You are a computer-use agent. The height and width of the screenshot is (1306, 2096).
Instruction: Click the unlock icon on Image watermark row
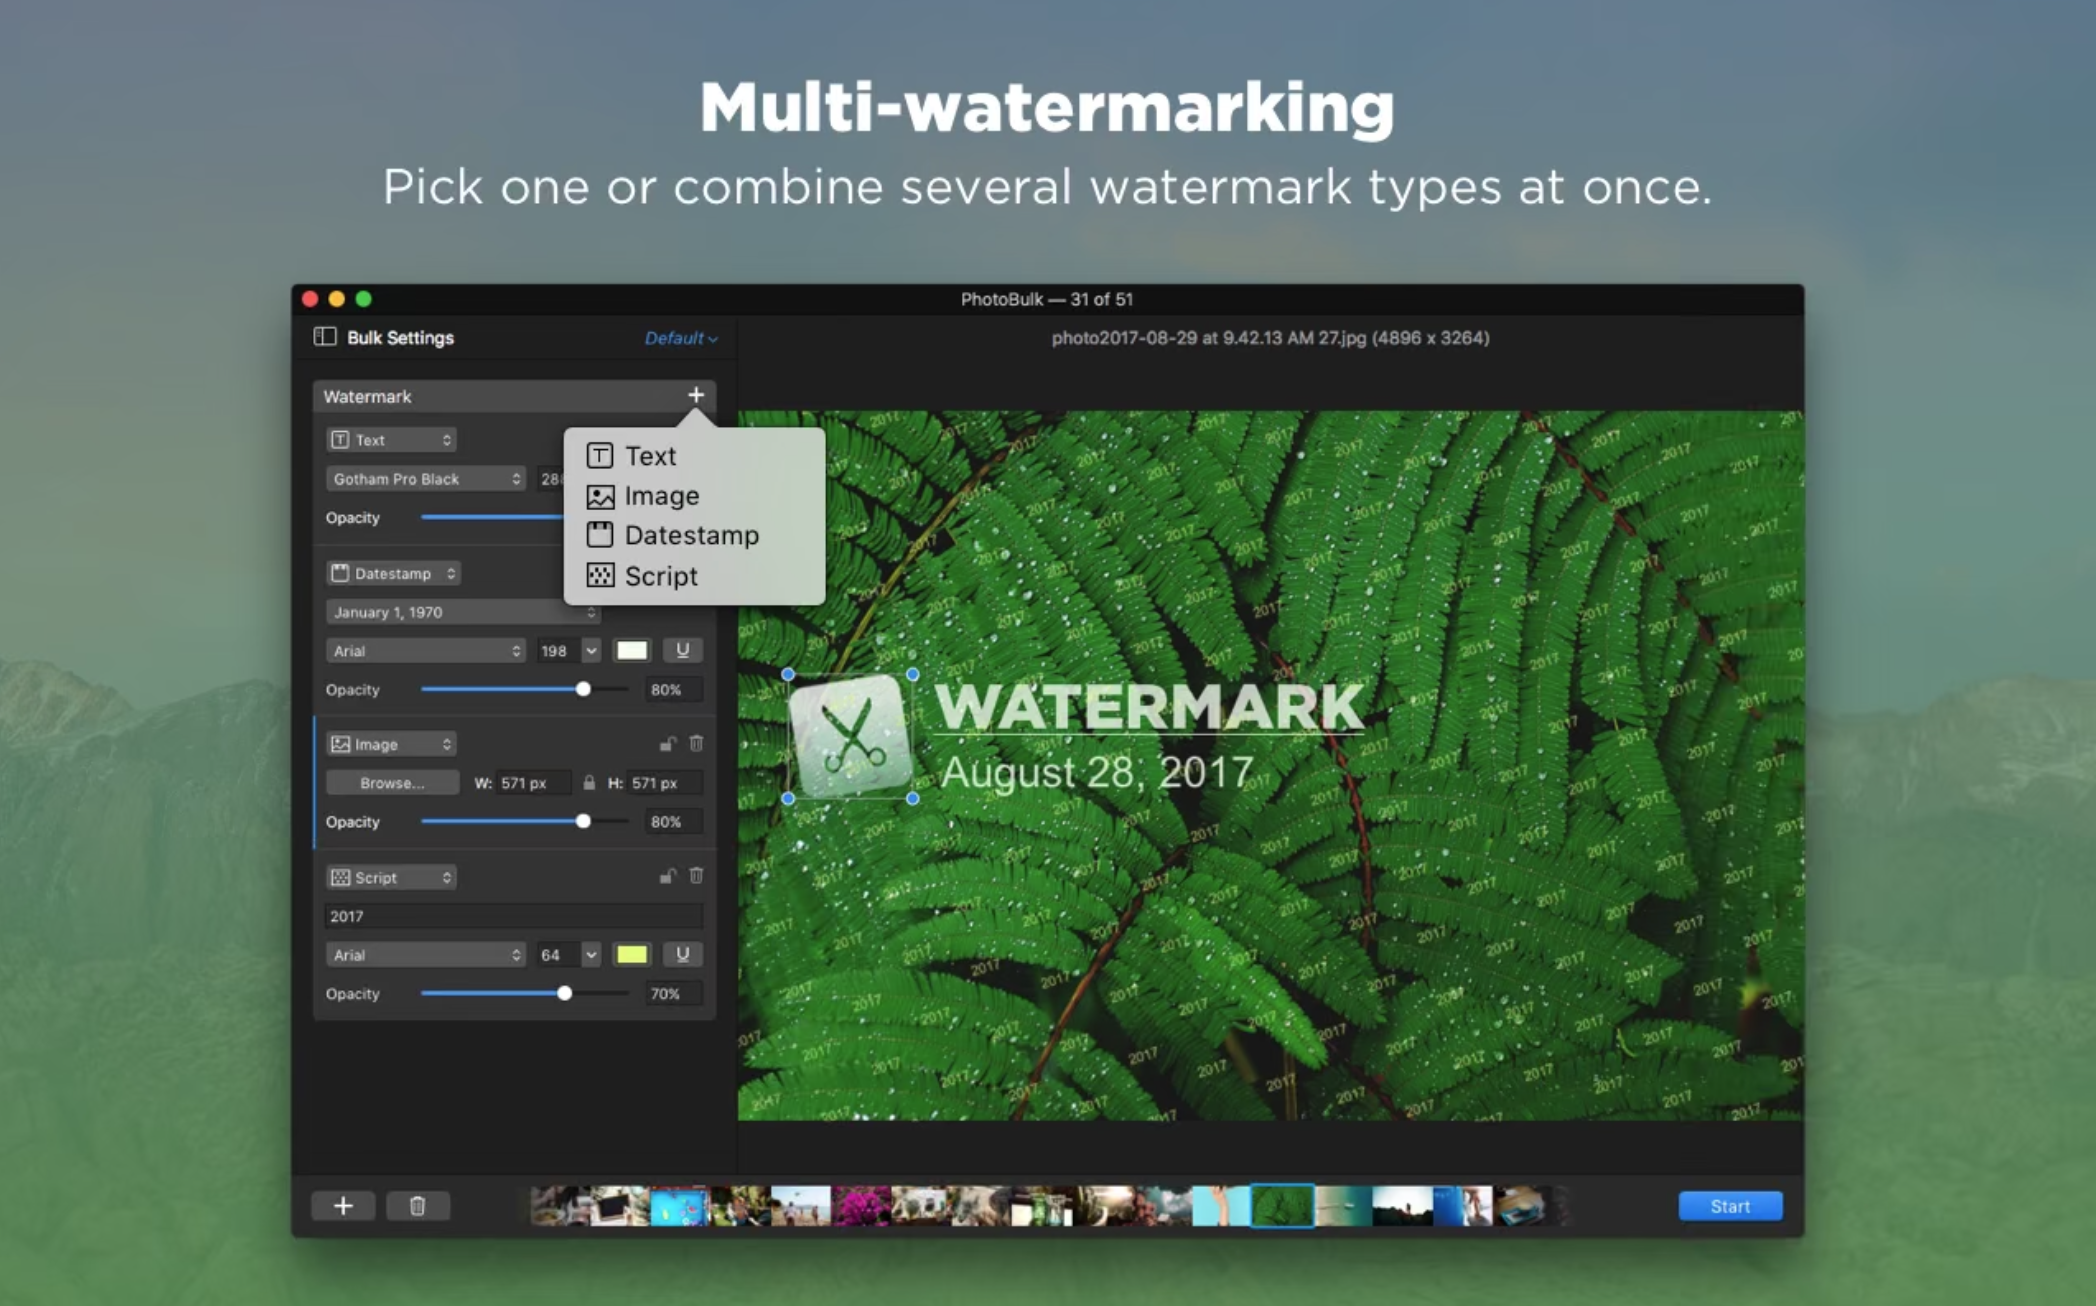[667, 743]
